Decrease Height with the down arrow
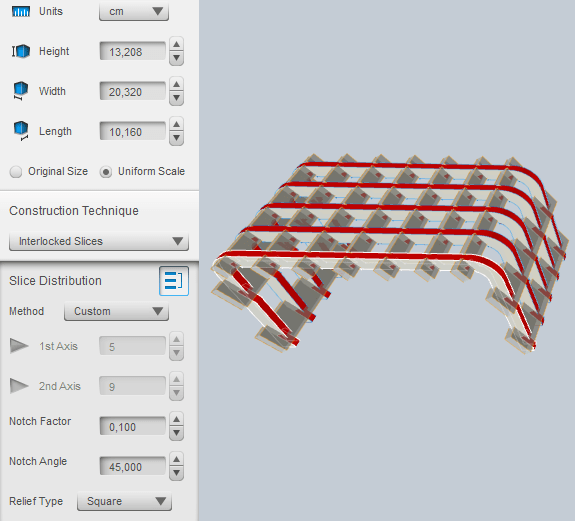Screen dimensions: 575x521 (176, 58)
